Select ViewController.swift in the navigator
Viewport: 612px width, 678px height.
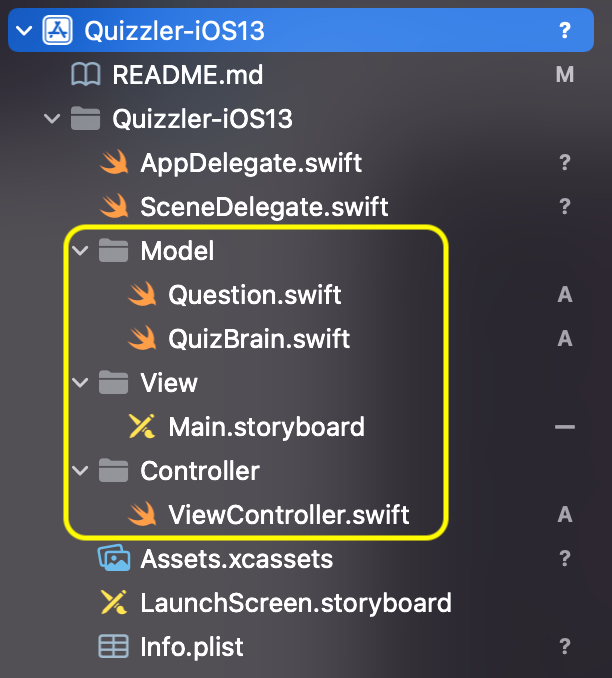289,515
